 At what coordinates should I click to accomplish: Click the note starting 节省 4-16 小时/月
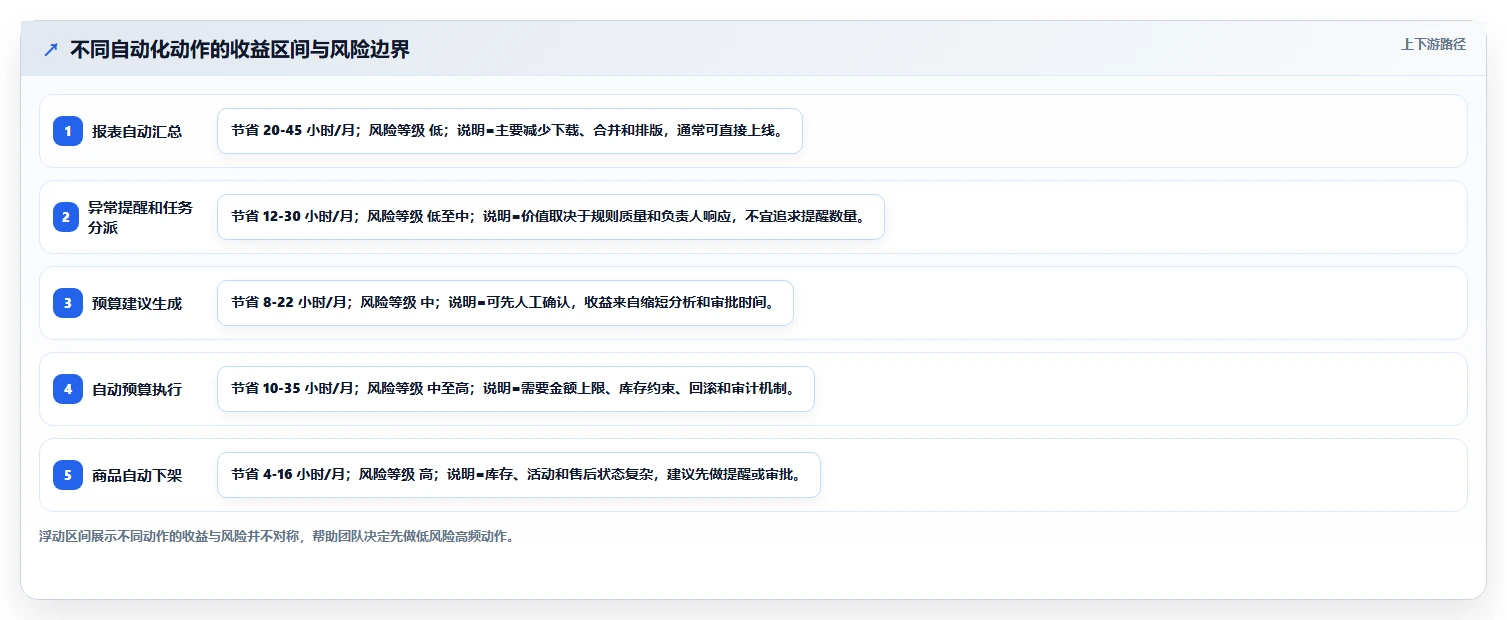coord(519,475)
